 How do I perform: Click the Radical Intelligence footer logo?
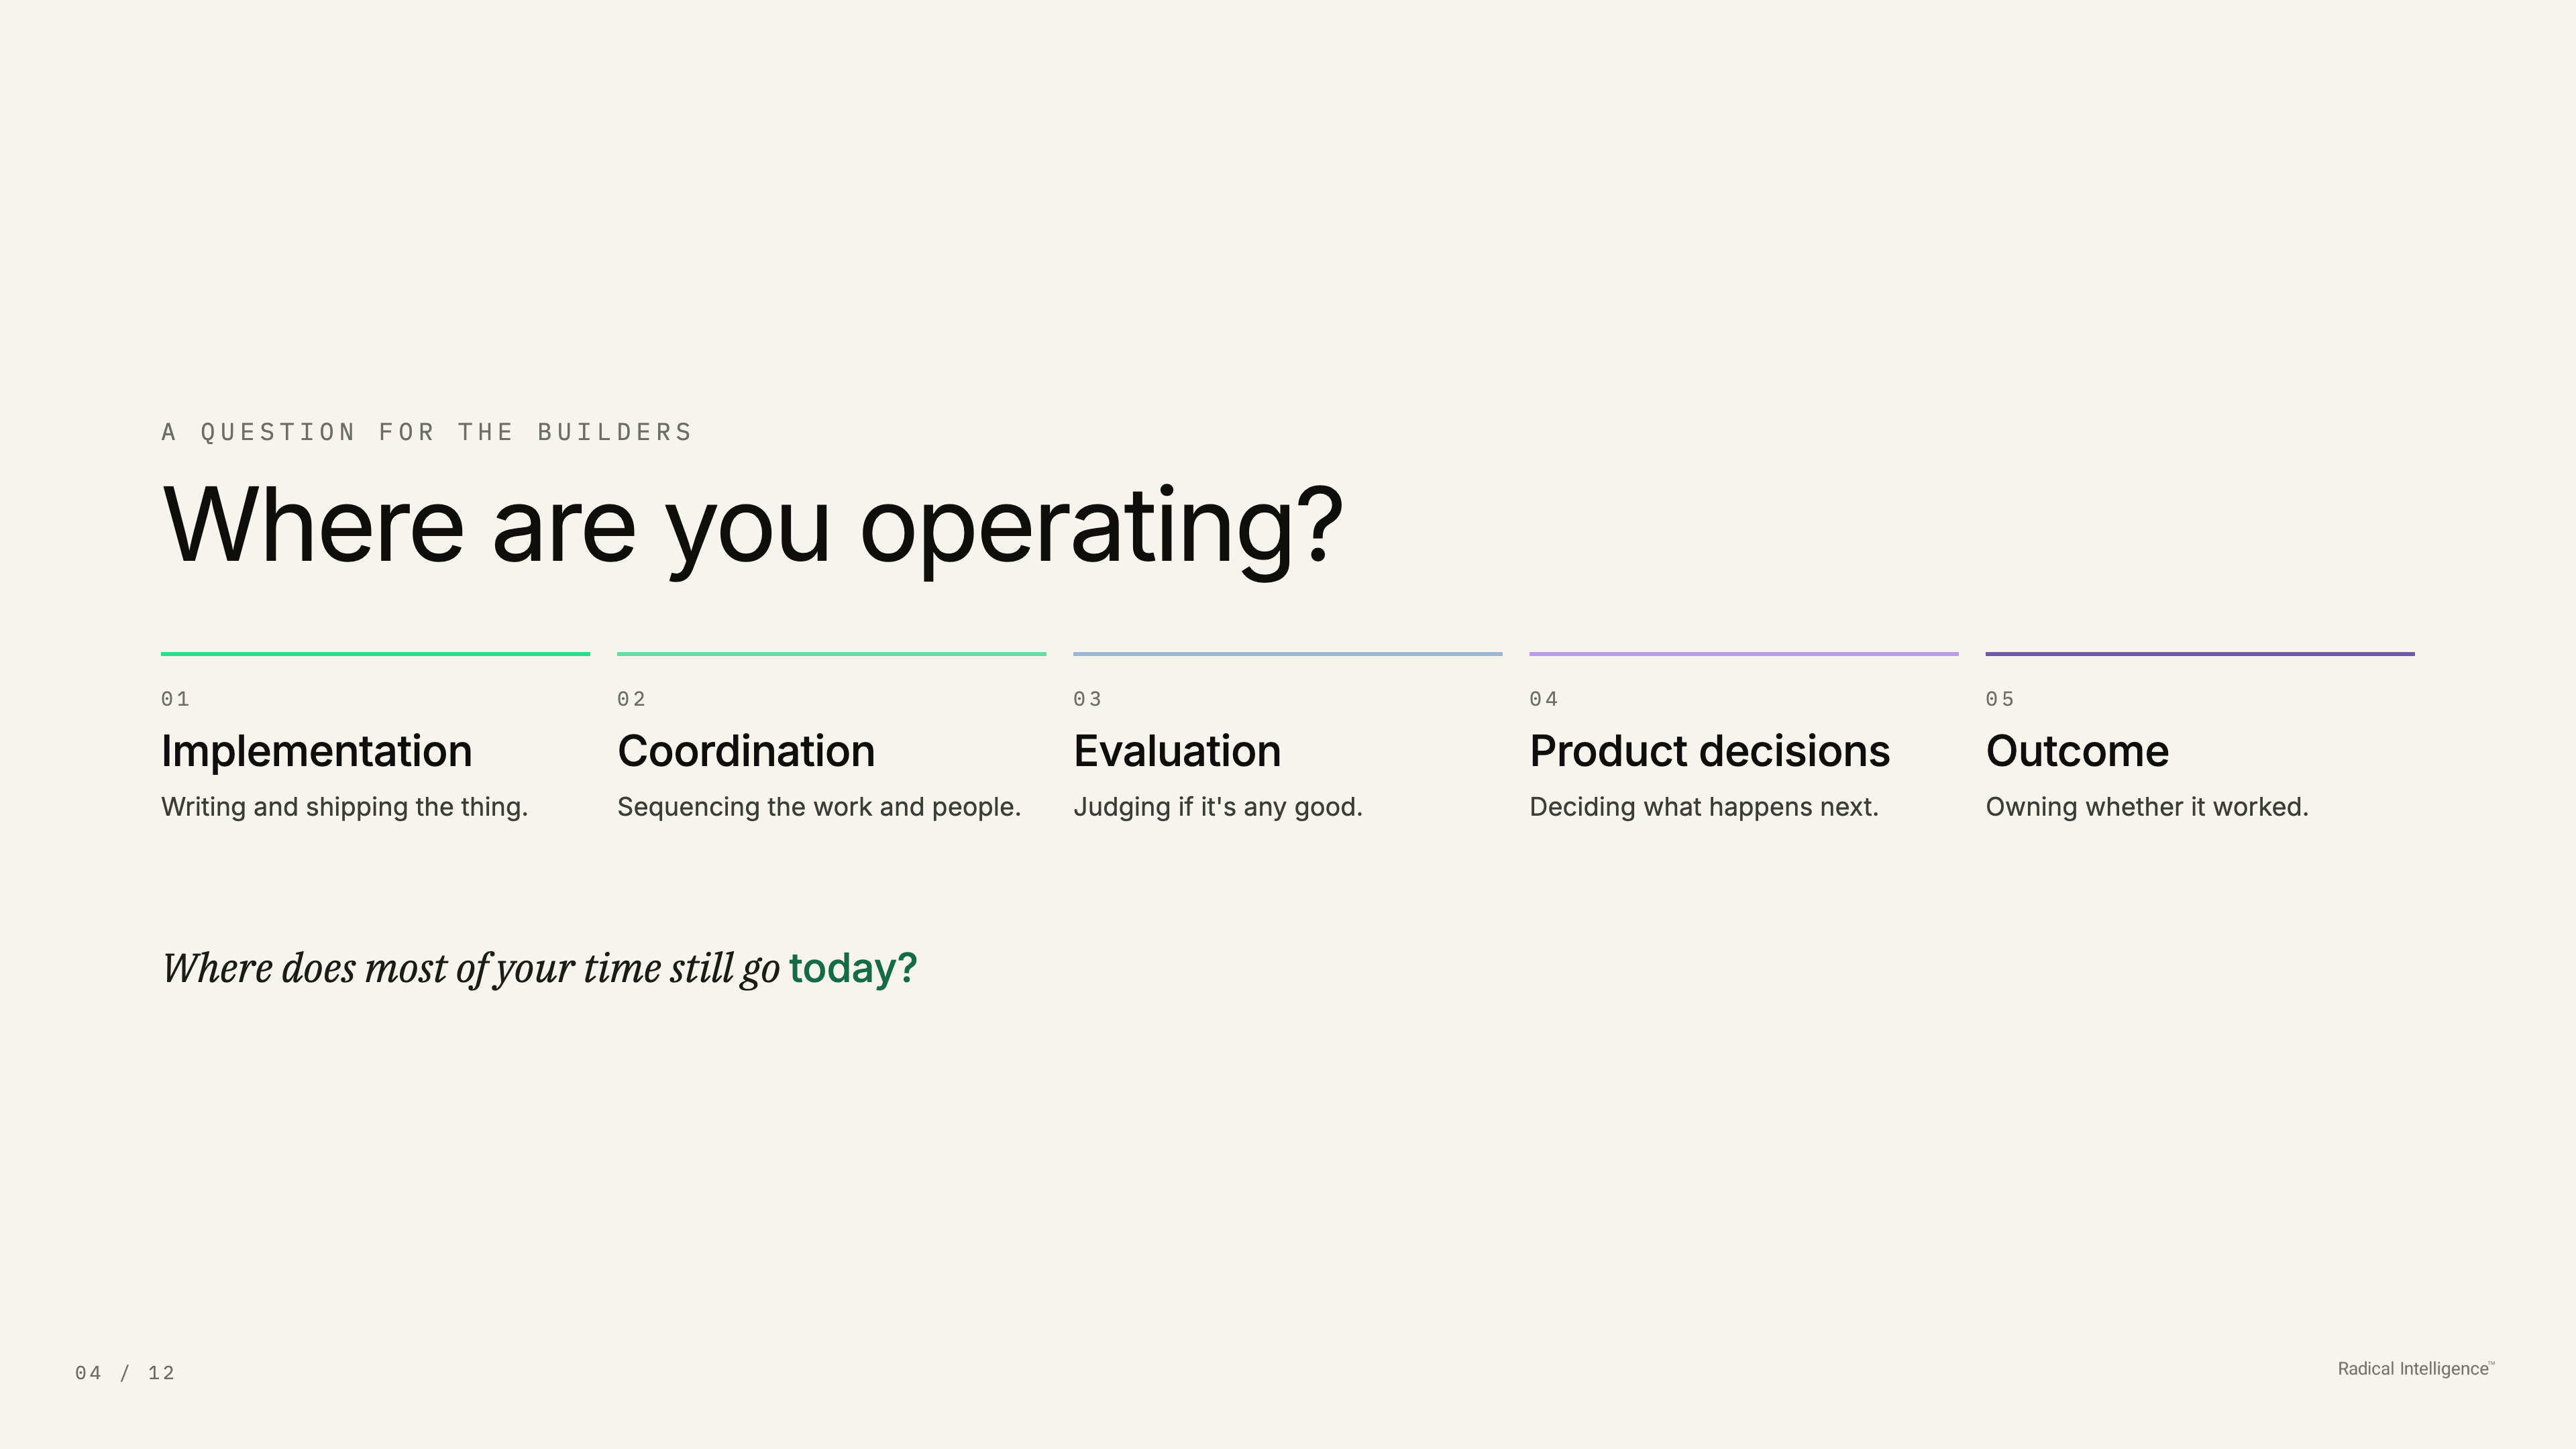click(2416, 1369)
